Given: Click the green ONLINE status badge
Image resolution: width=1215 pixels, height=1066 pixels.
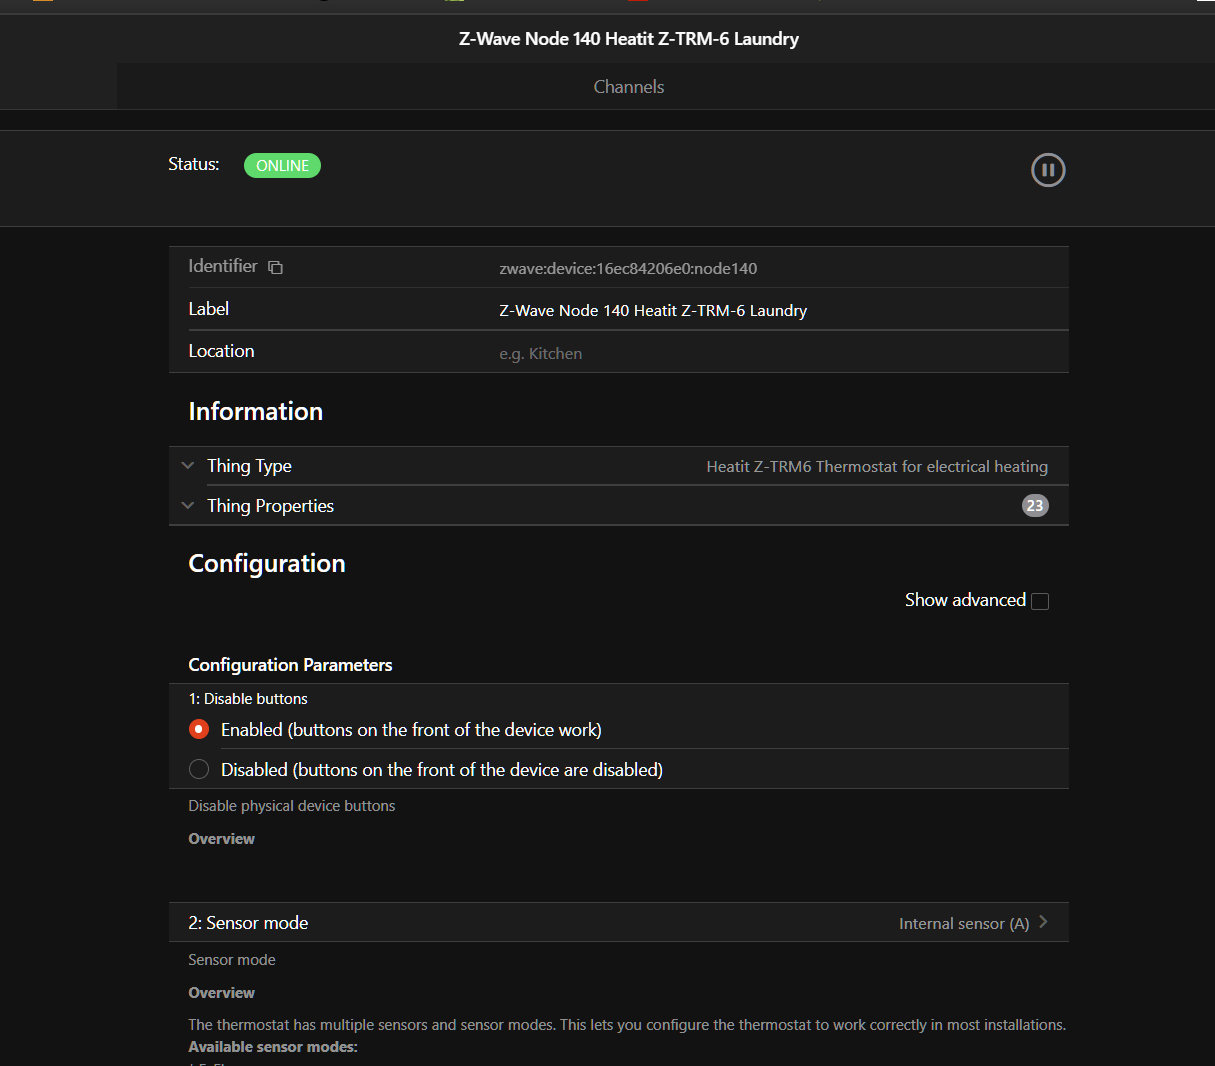Looking at the screenshot, I should tap(282, 166).
